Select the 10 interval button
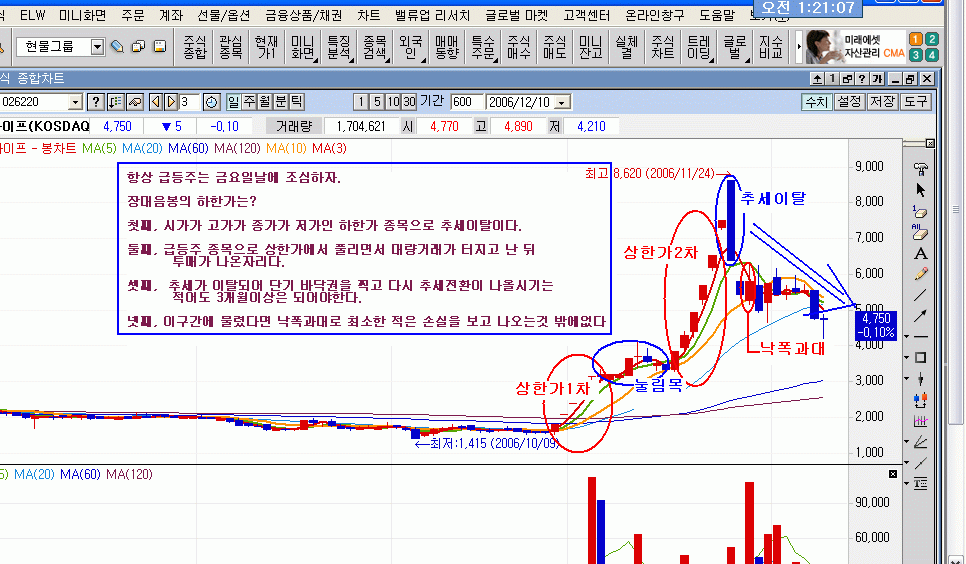The image size is (966, 564). (x=393, y=102)
